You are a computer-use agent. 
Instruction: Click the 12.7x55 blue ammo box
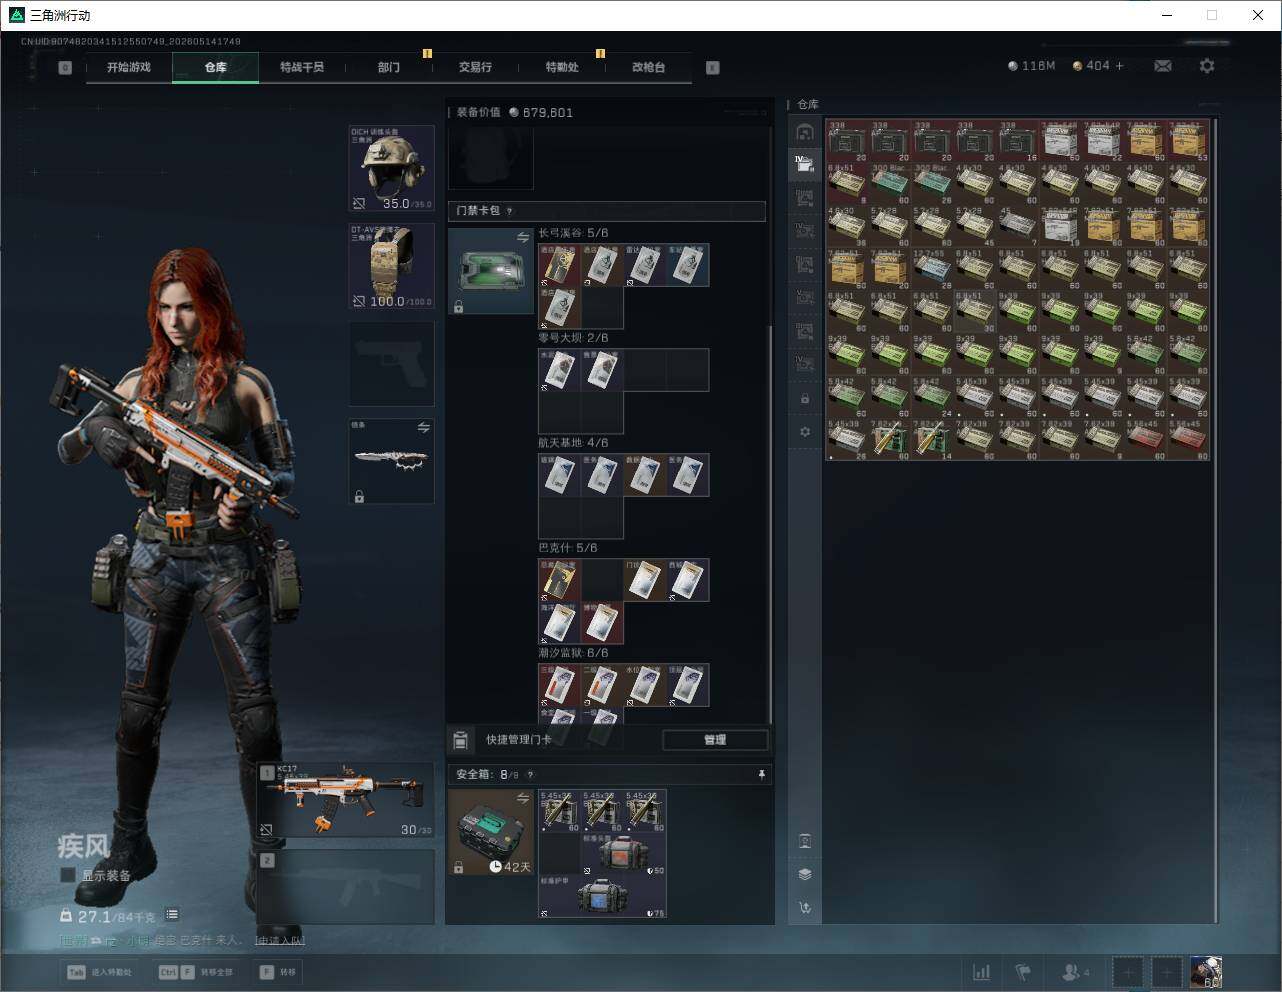(932, 268)
